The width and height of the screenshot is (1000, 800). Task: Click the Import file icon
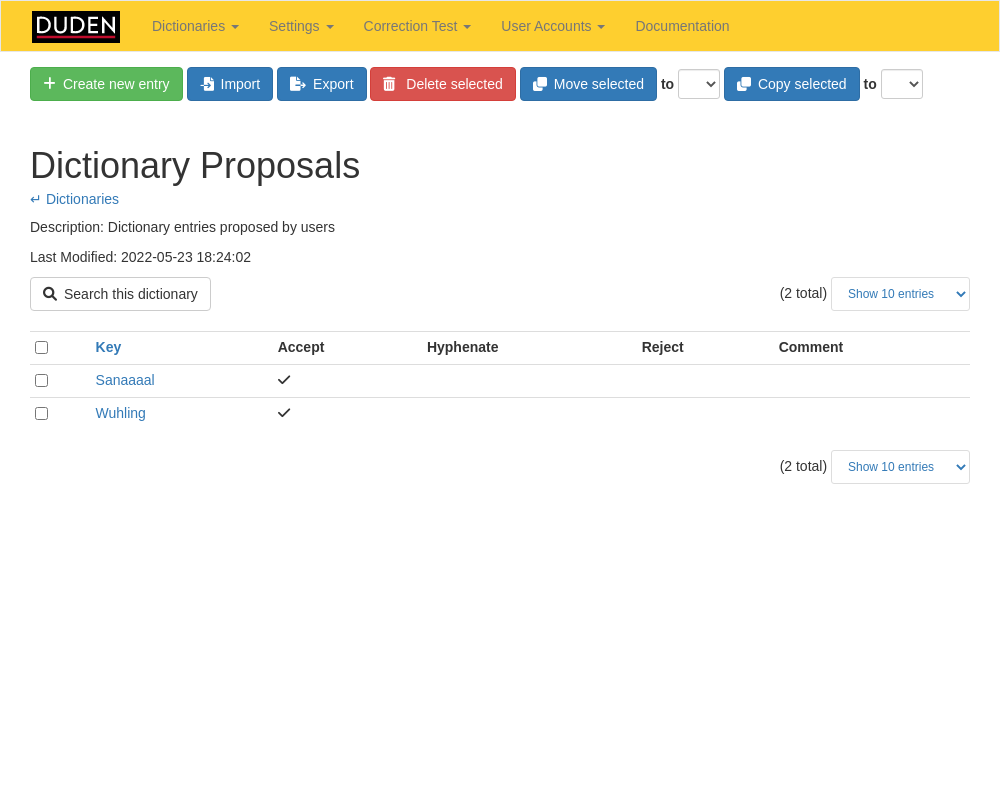(207, 84)
